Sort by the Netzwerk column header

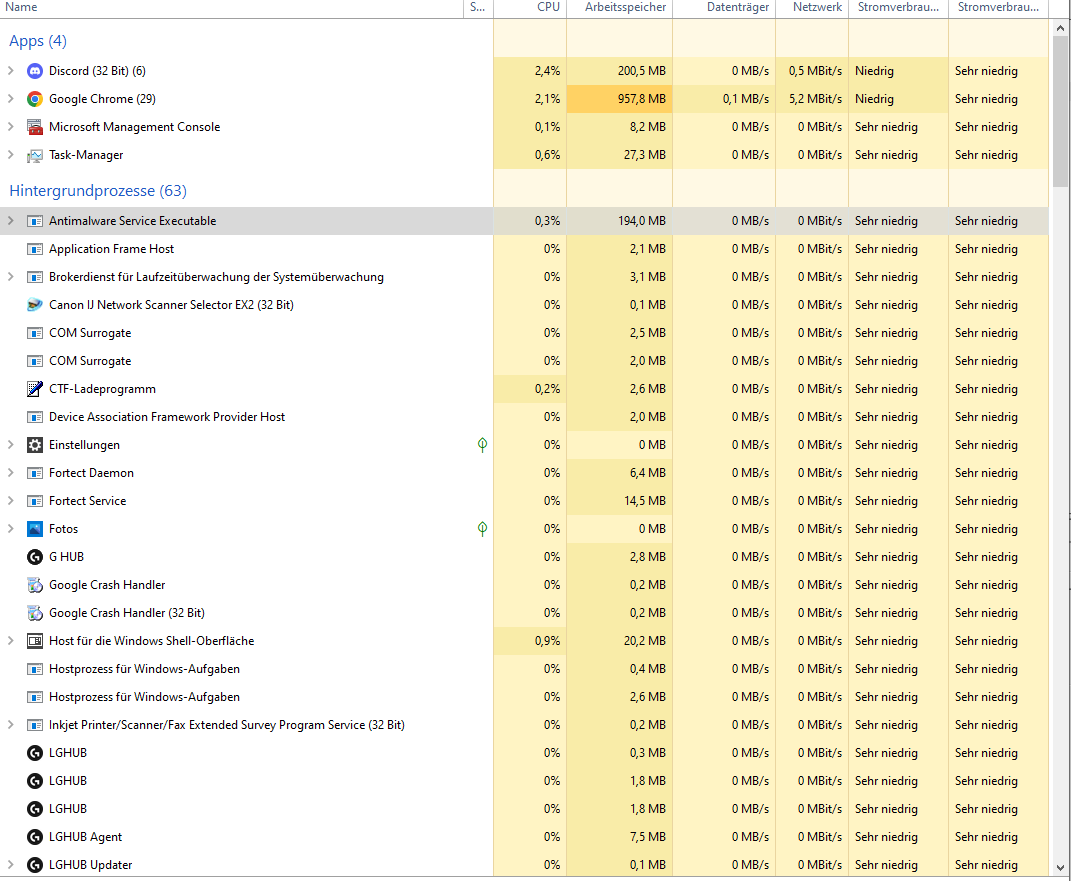tap(812, 8)
